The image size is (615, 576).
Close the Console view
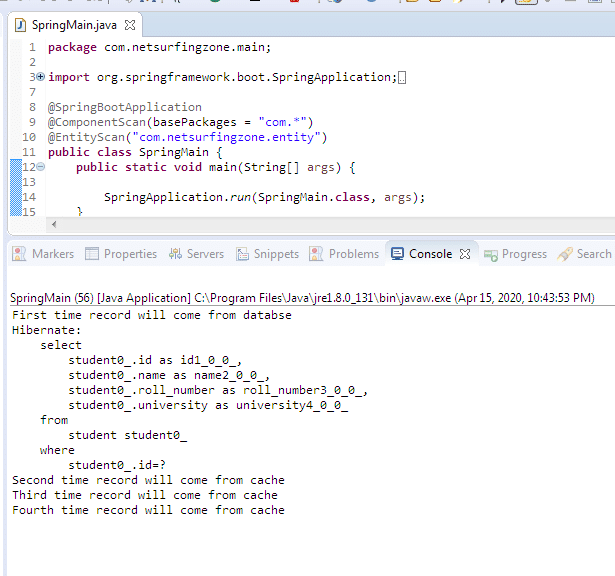465,254
